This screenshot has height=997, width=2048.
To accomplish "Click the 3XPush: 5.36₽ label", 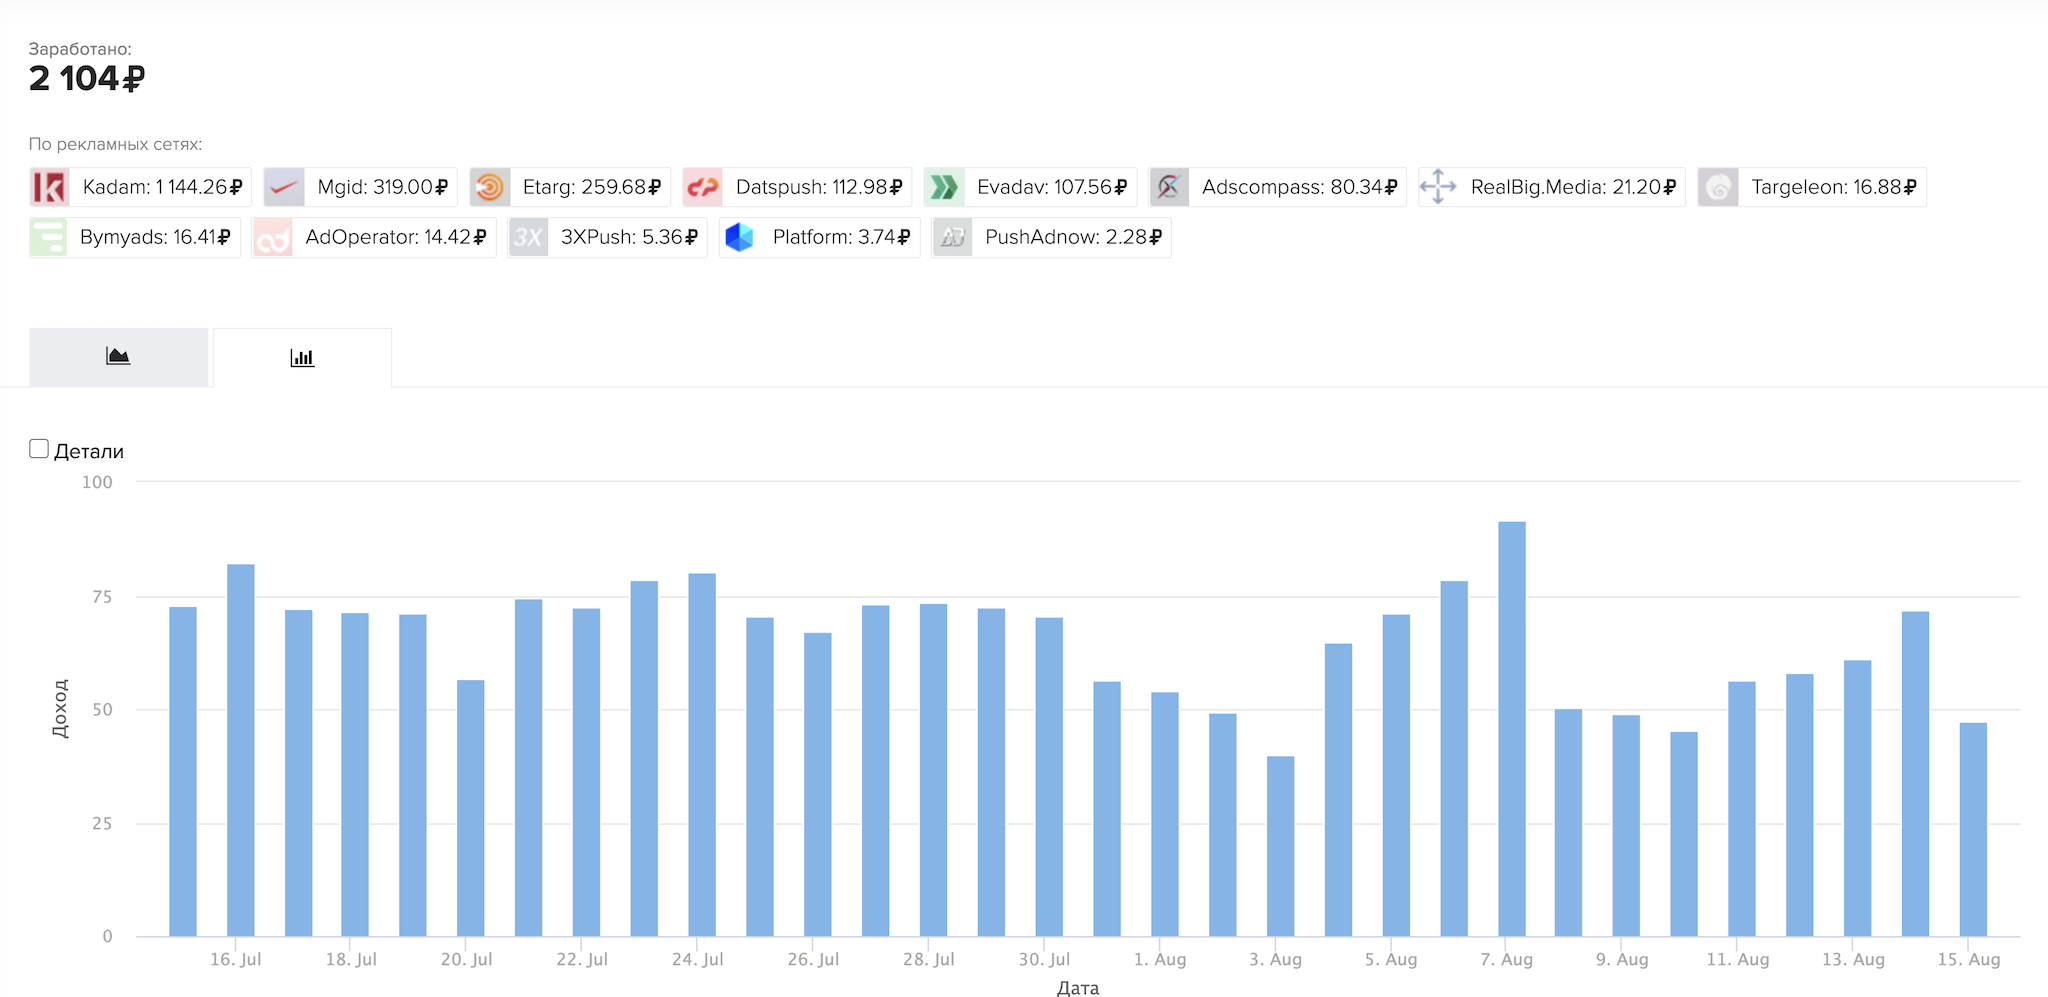I will (x=629, y=237).
